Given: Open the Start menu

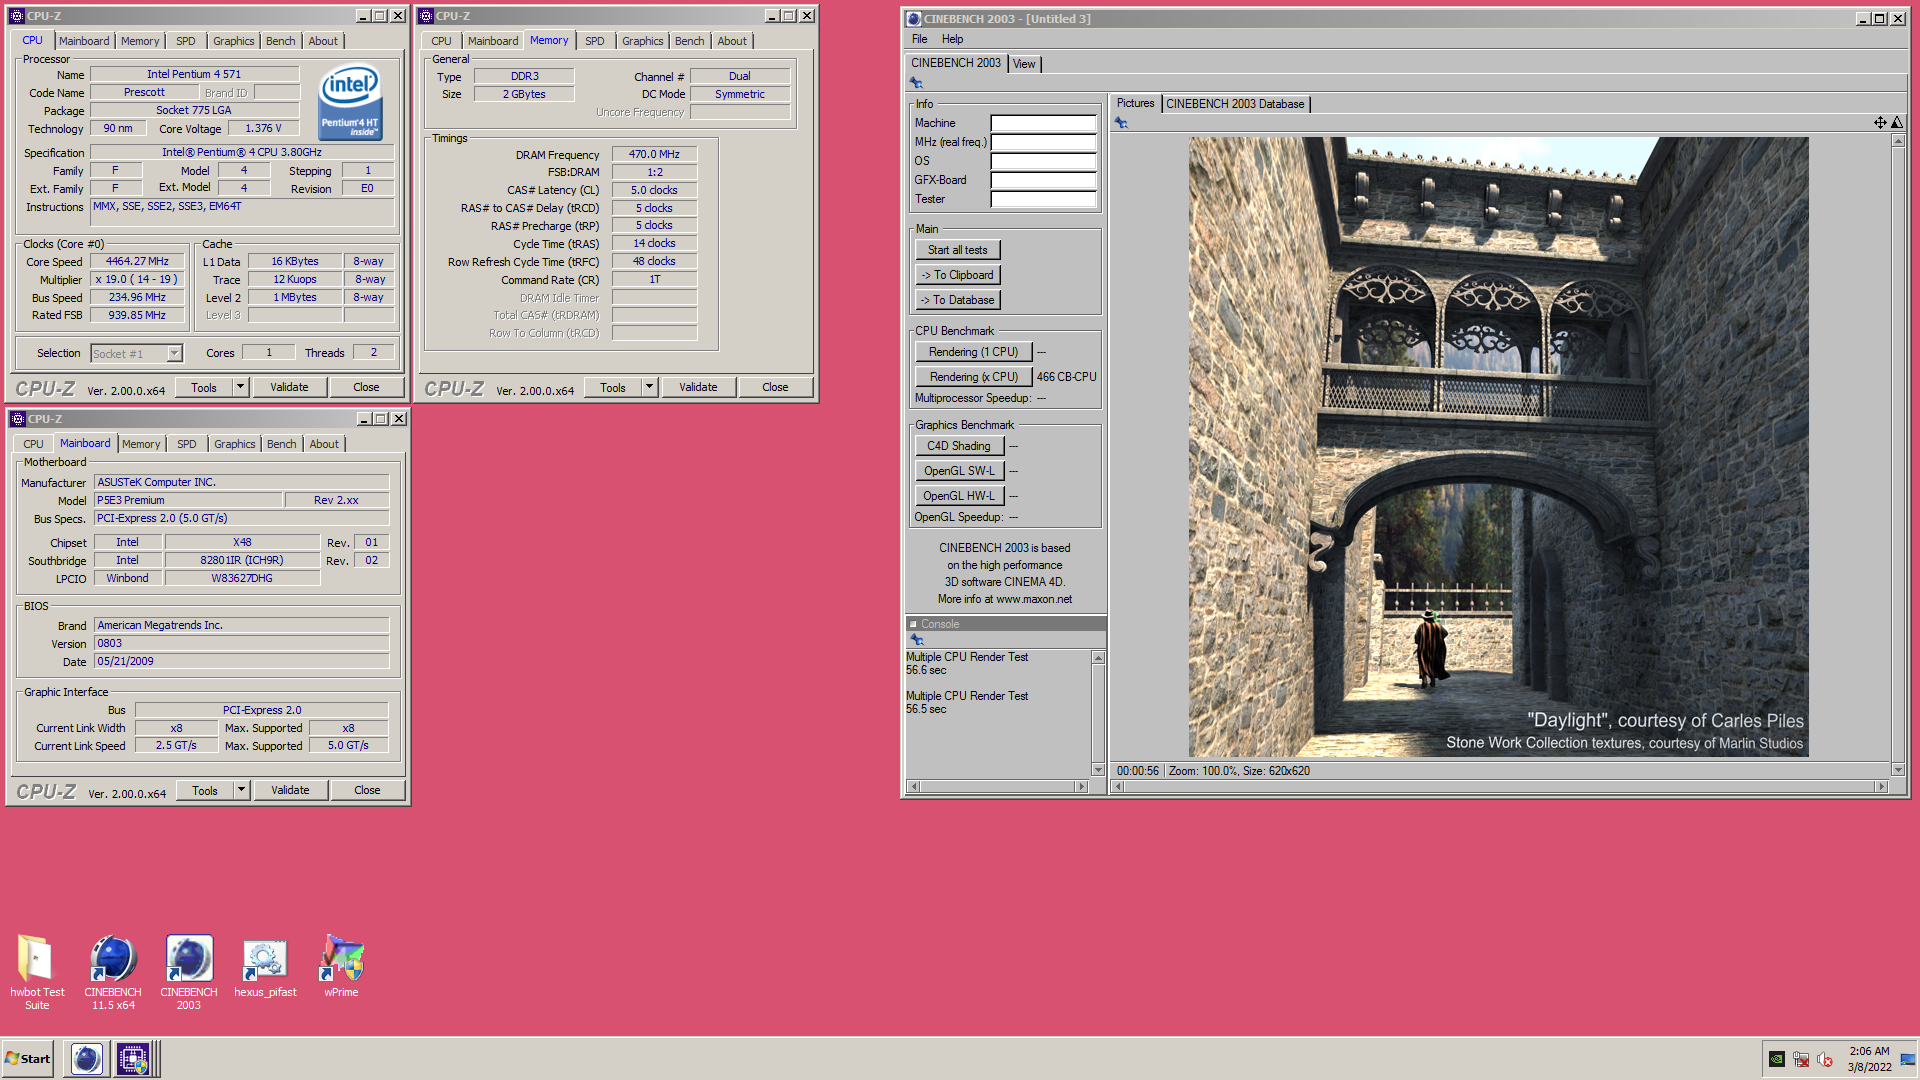Looking at the screenshot, I should pos(28,1058).
